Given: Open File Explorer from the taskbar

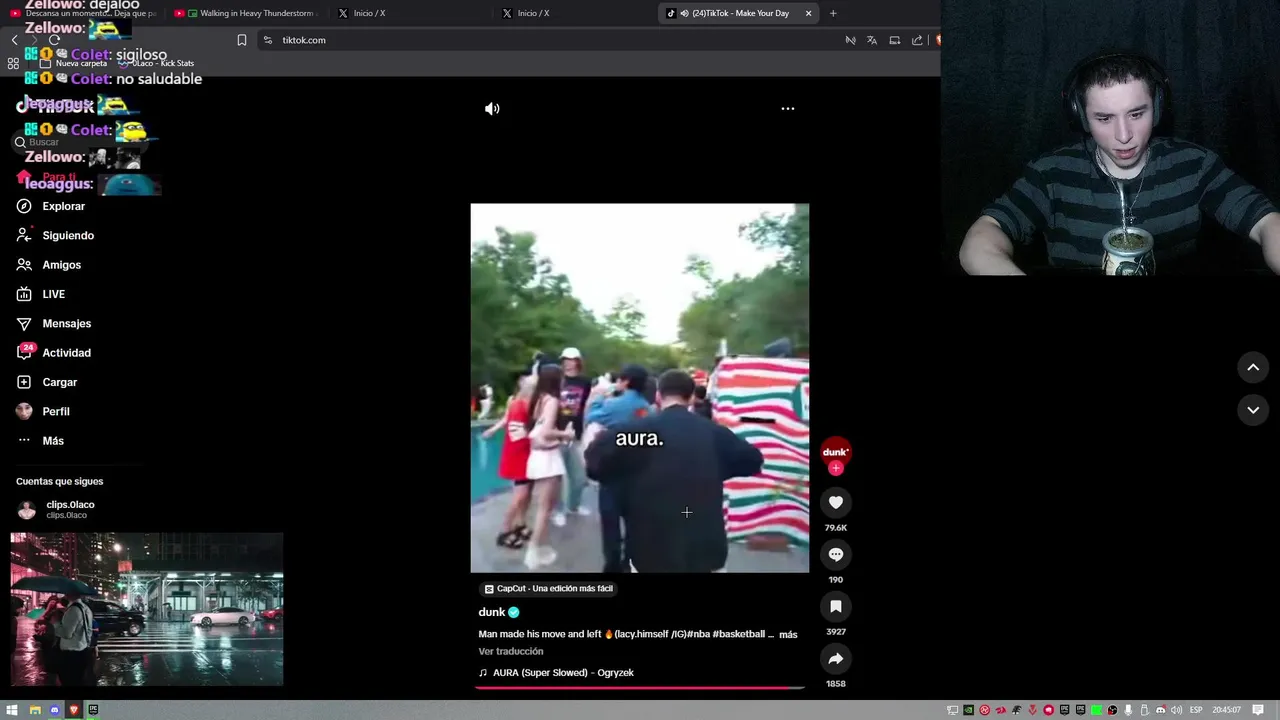Looking at the screenshot, I should pyautogui.click(x=34, y=710).
